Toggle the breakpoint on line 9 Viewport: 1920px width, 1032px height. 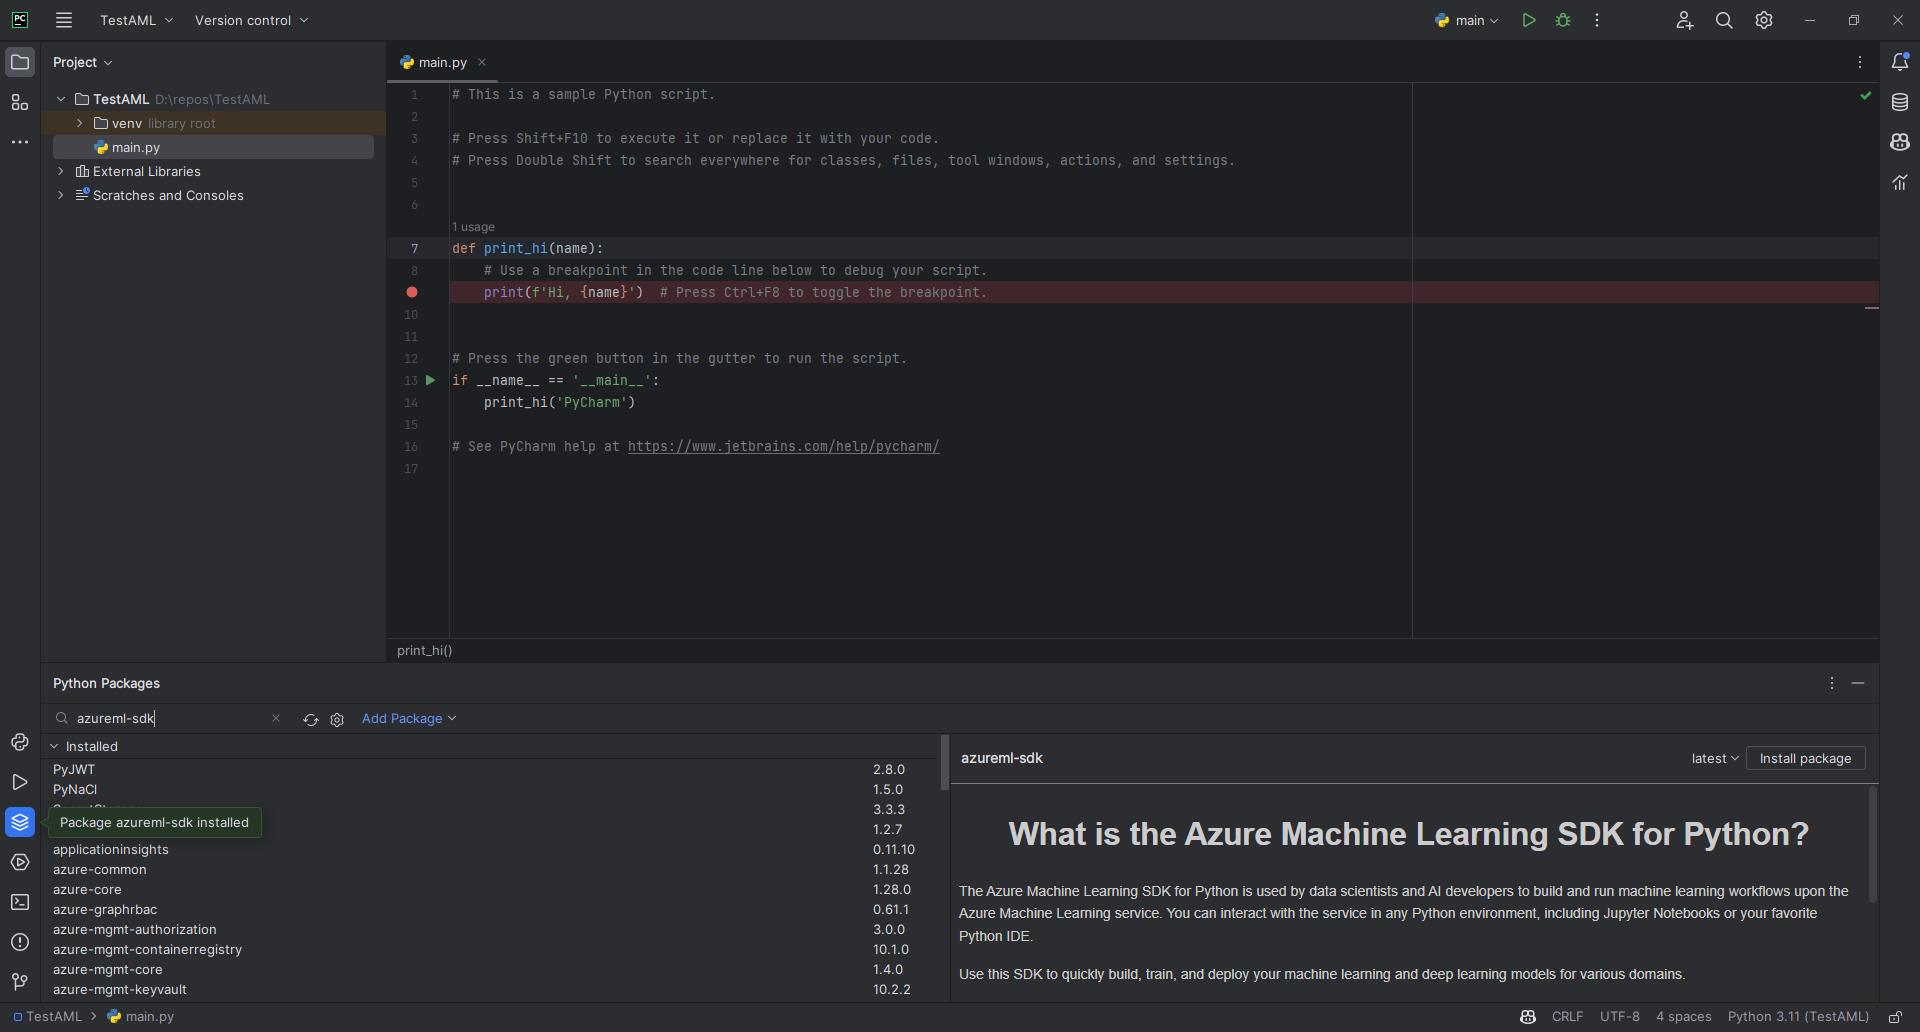coord(411,292)
